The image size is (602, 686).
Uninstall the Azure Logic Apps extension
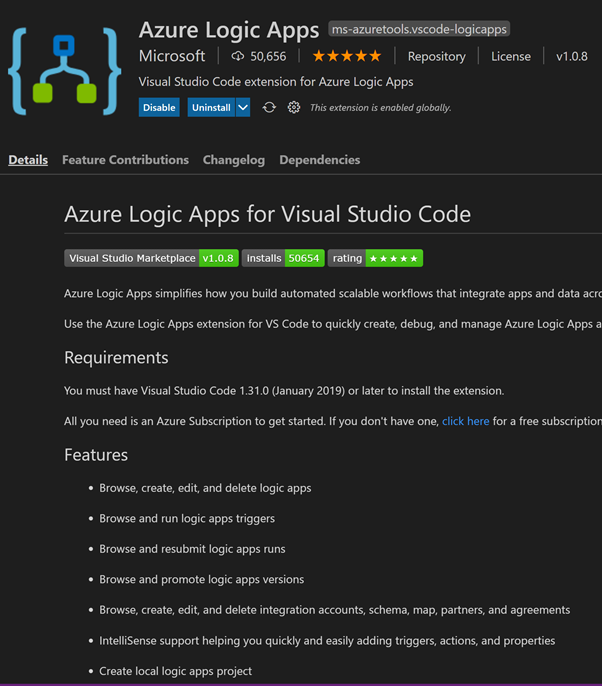point(211,108)
